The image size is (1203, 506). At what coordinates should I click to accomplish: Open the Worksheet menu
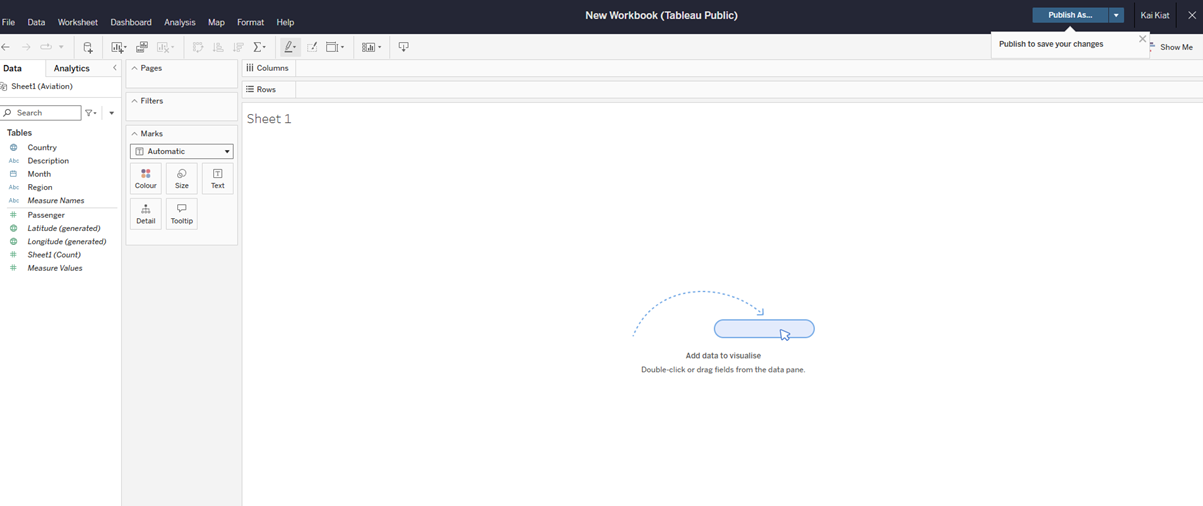[78, 22]
